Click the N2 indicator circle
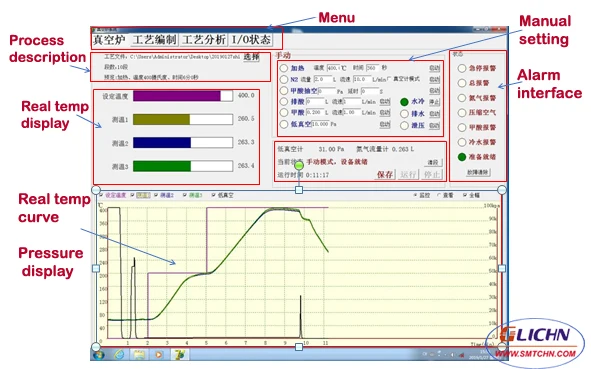This screenshot has height=369, width=591. (284, 79)
